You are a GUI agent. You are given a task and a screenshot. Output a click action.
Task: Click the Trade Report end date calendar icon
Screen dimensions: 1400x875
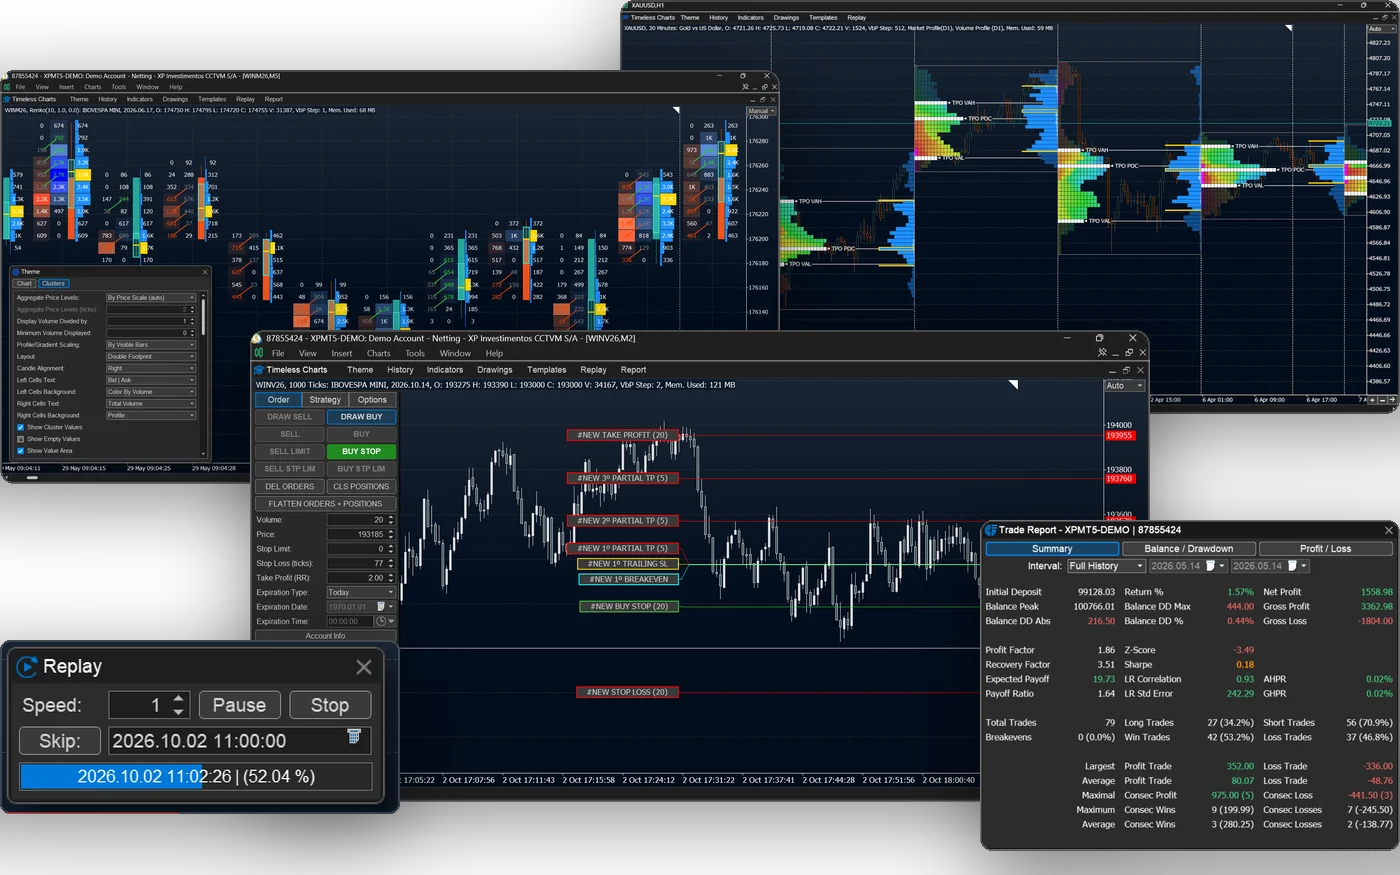tap(1292, 566)
